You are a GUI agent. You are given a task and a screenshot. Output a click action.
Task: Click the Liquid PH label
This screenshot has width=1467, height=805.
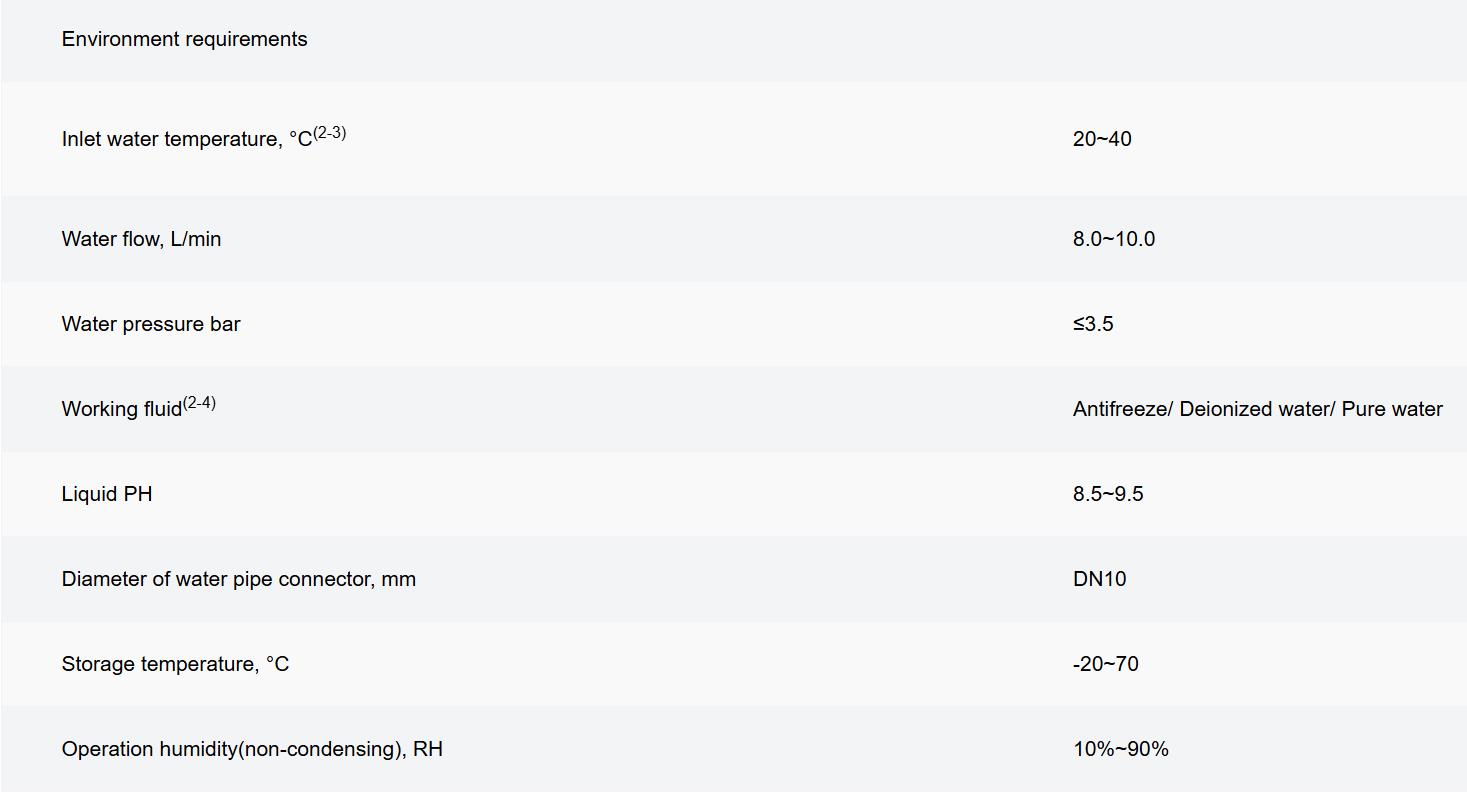point(106,494)
